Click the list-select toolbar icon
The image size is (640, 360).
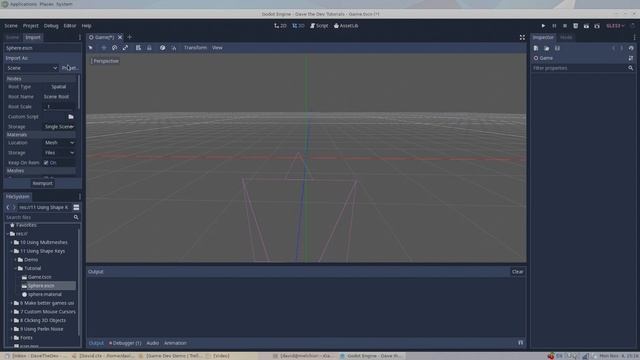point(138,48)
